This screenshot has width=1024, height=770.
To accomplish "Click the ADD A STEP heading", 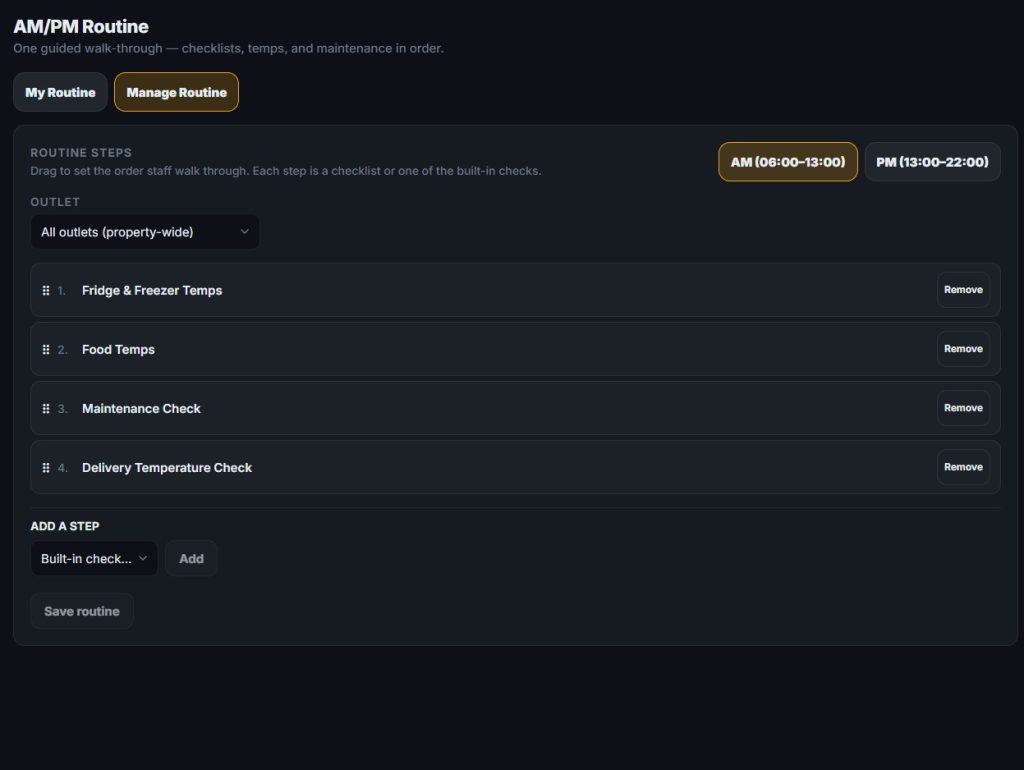I will [x=65, y=526].
